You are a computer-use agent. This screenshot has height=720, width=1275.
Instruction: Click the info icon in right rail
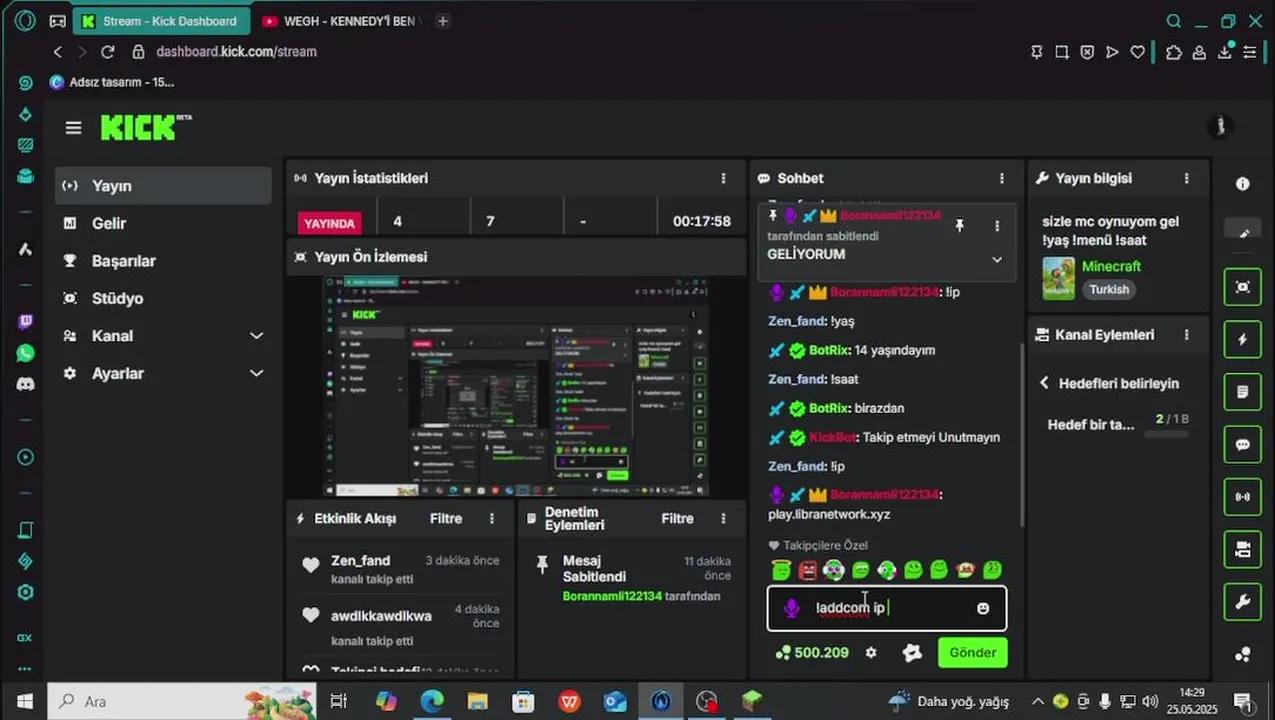click(x=1243, y=184)
